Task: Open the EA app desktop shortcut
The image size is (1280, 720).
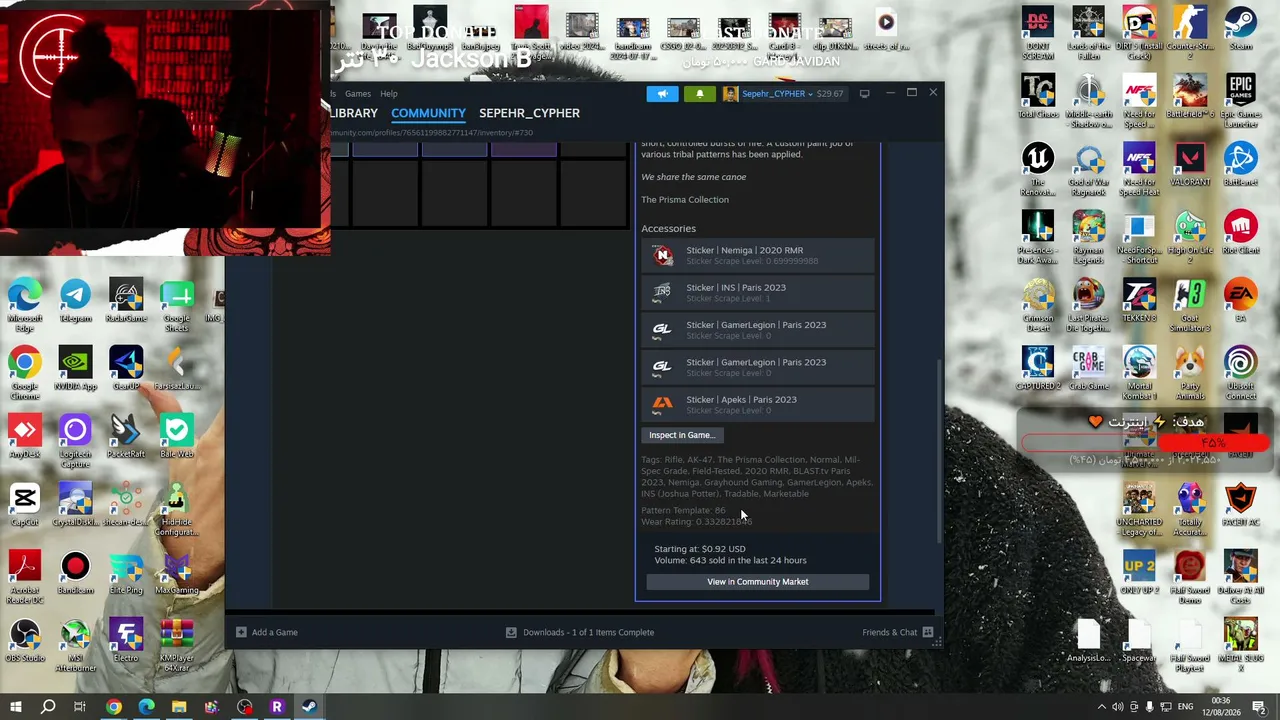Action: [x=1241, y=301]
